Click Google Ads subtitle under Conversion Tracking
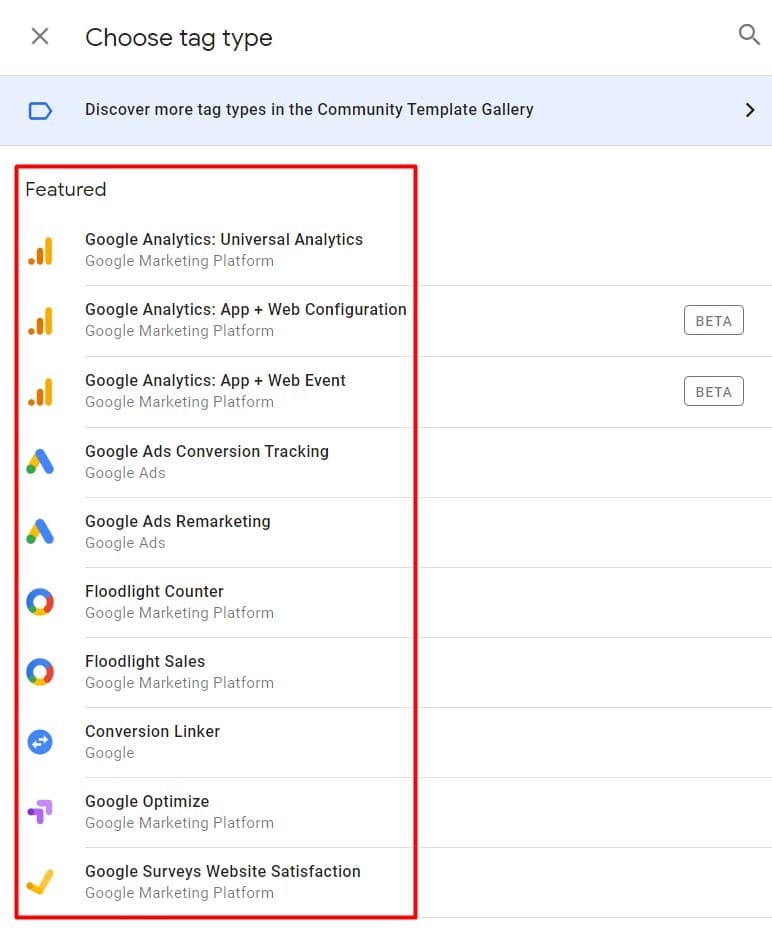 (x=125, y=473)
